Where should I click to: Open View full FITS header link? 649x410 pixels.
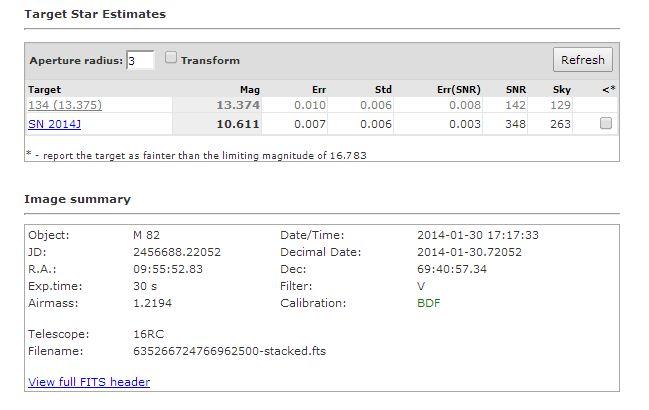point(89,382)
